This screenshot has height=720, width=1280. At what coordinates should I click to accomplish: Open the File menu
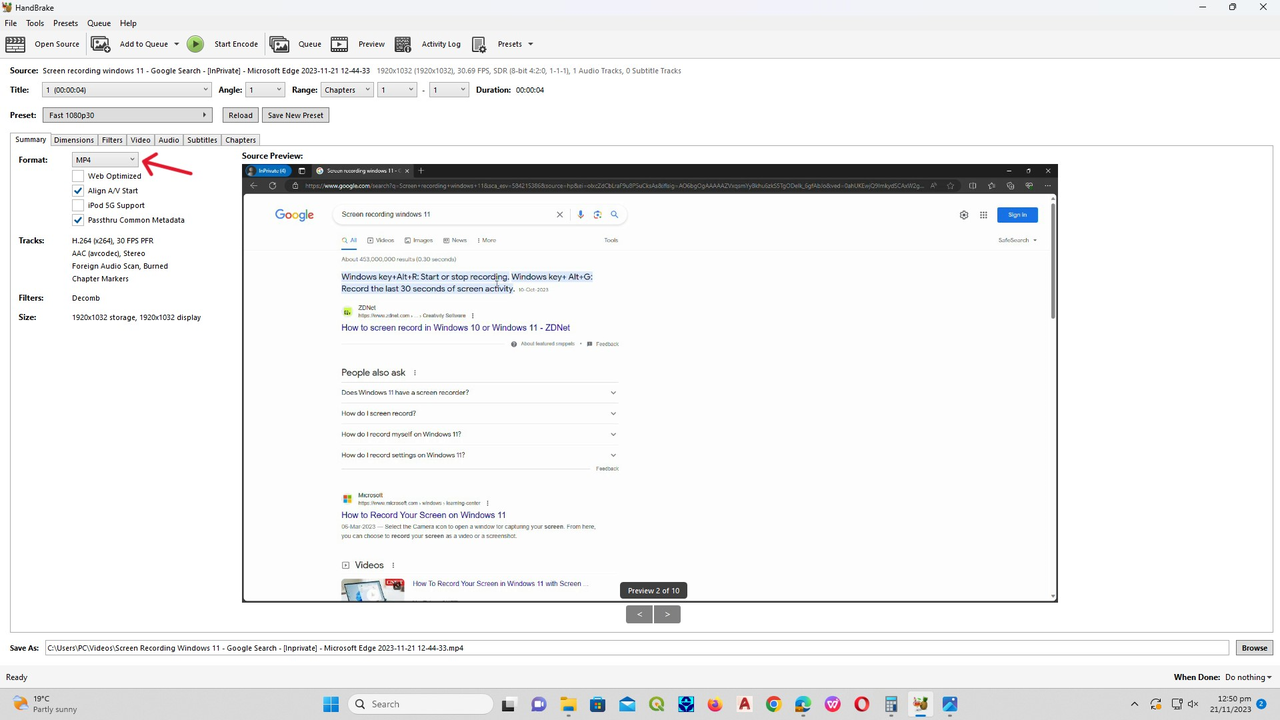click(x=11, y=23)
